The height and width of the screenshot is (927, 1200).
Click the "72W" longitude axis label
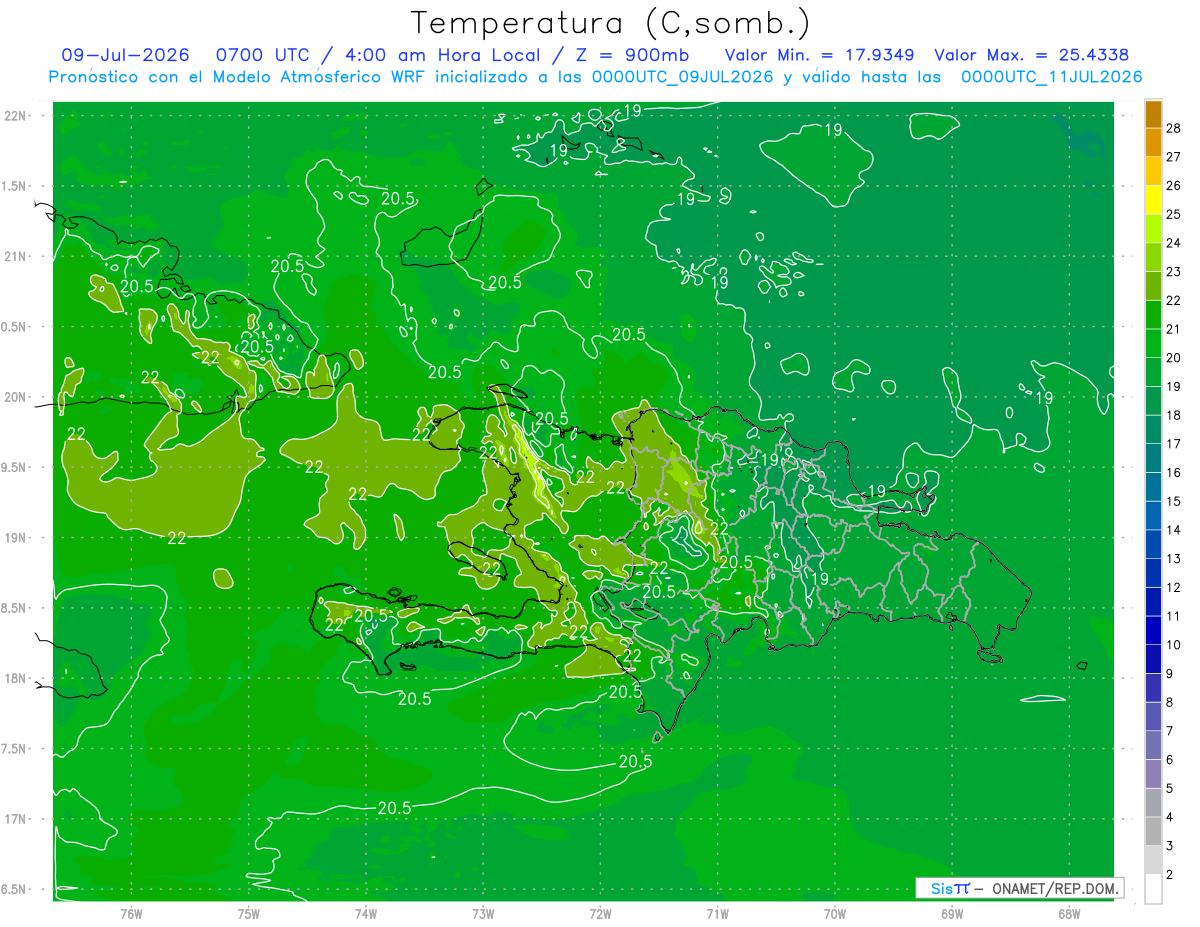[600, 913]
